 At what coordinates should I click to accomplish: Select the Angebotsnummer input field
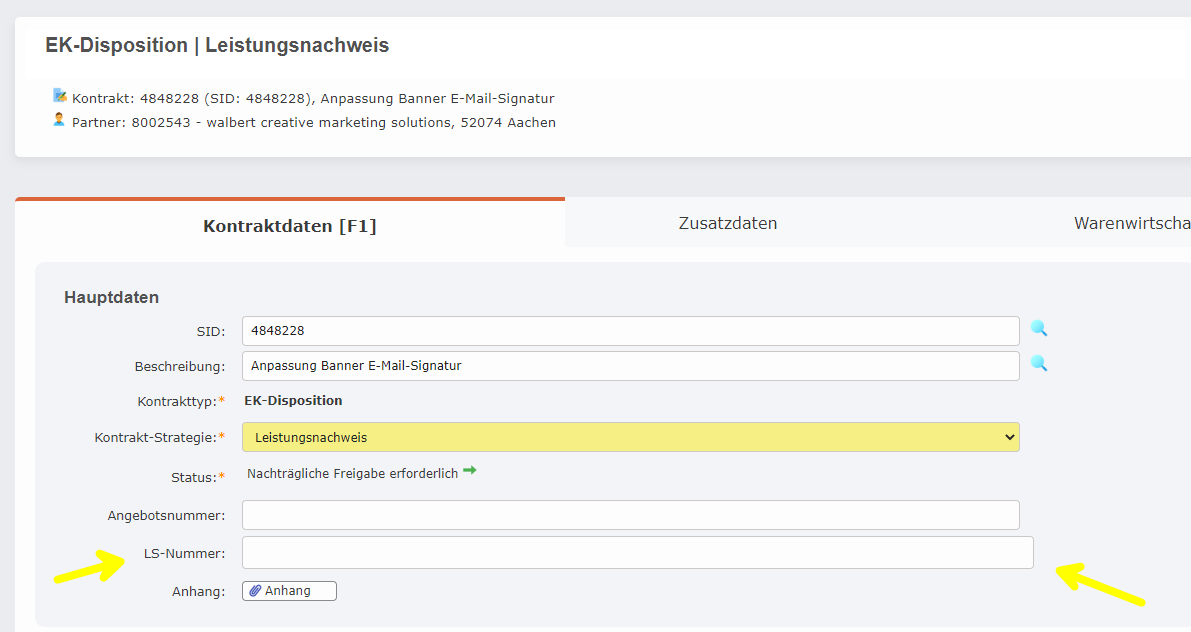[x=630, y=515]
